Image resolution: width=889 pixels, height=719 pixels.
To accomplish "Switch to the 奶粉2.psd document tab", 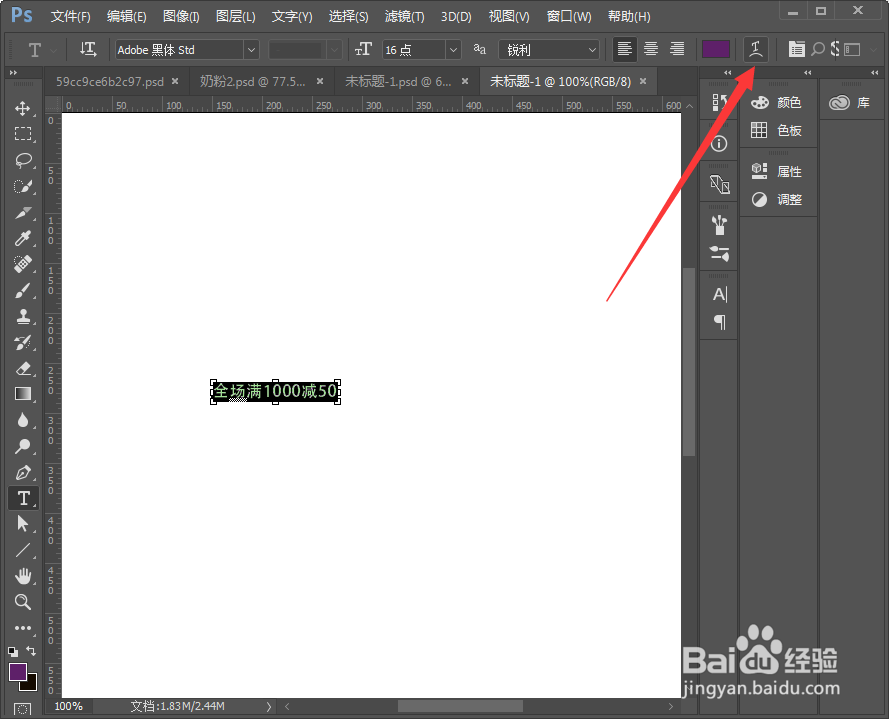I will click(x=253, y=82).
